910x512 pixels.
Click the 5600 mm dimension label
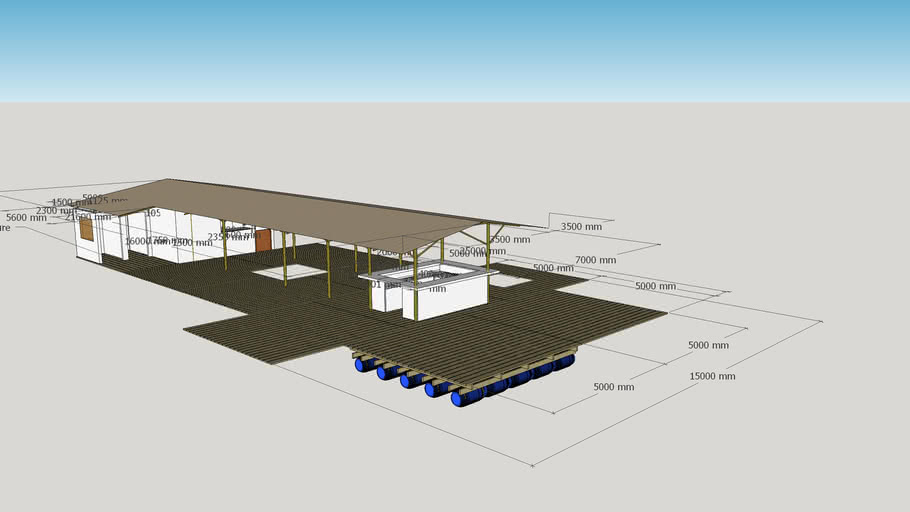pyautogui.click(x=26, y=217)
